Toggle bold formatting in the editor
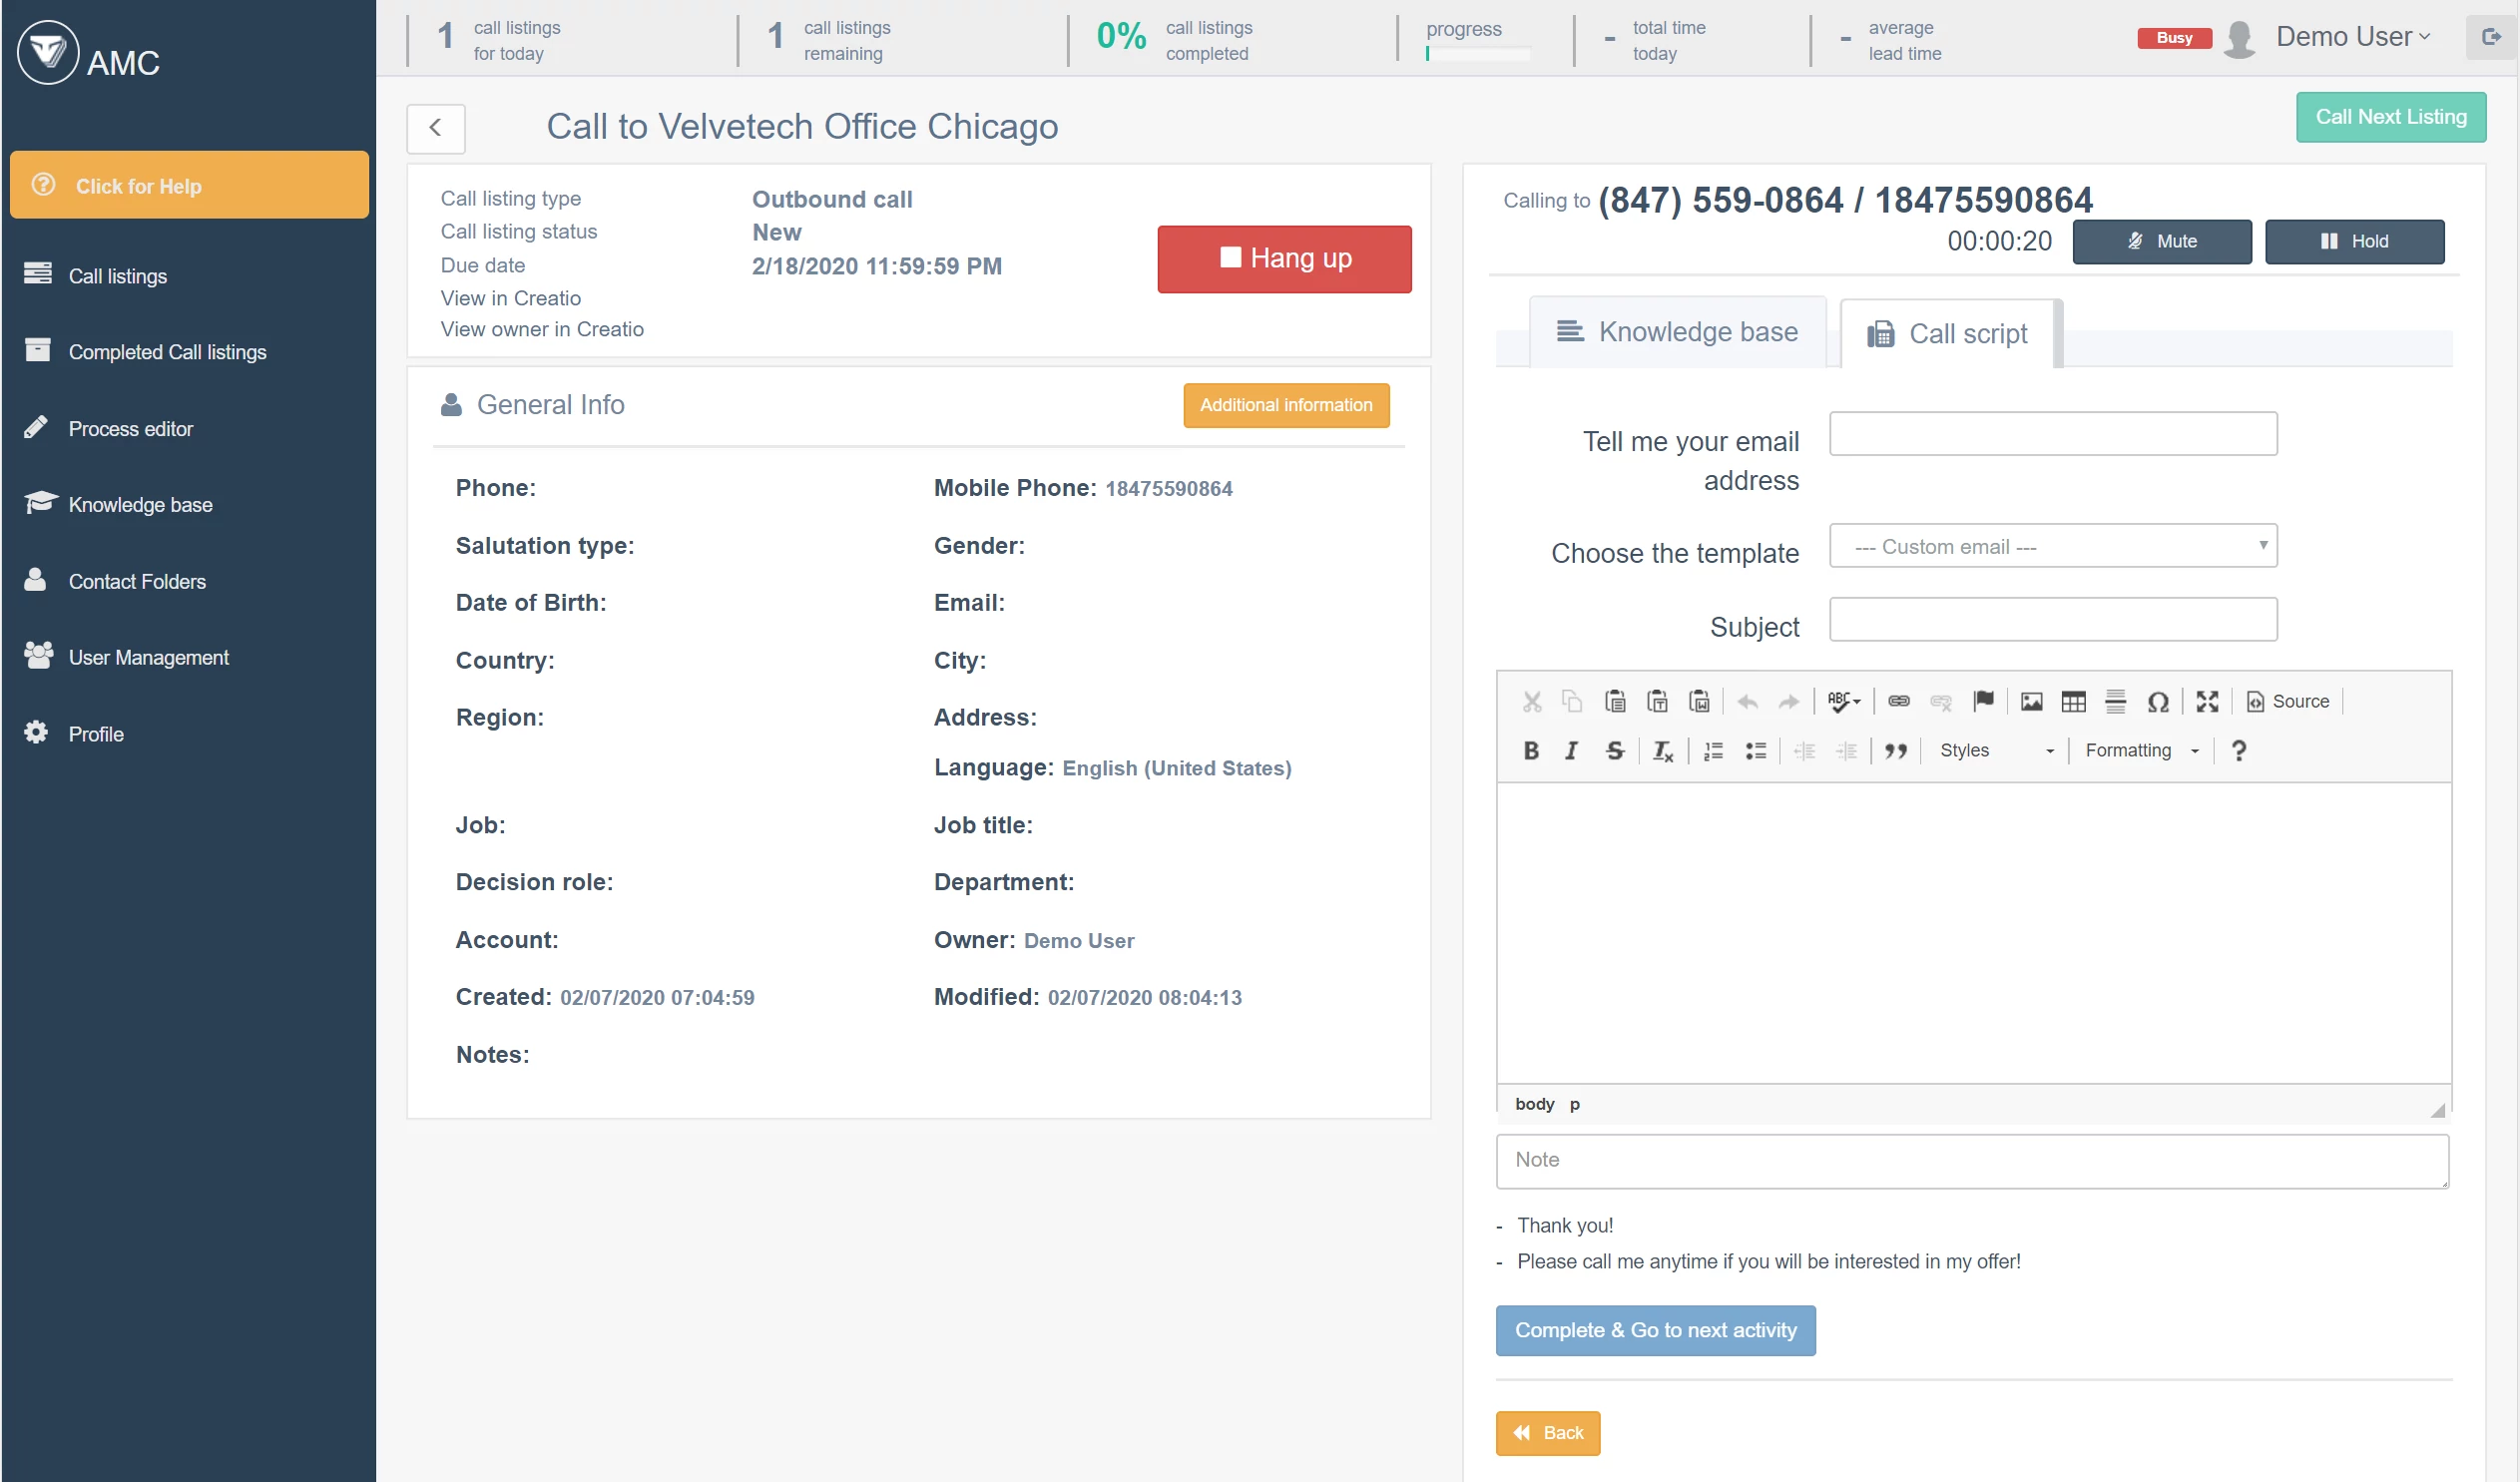 pos(1530,750)
